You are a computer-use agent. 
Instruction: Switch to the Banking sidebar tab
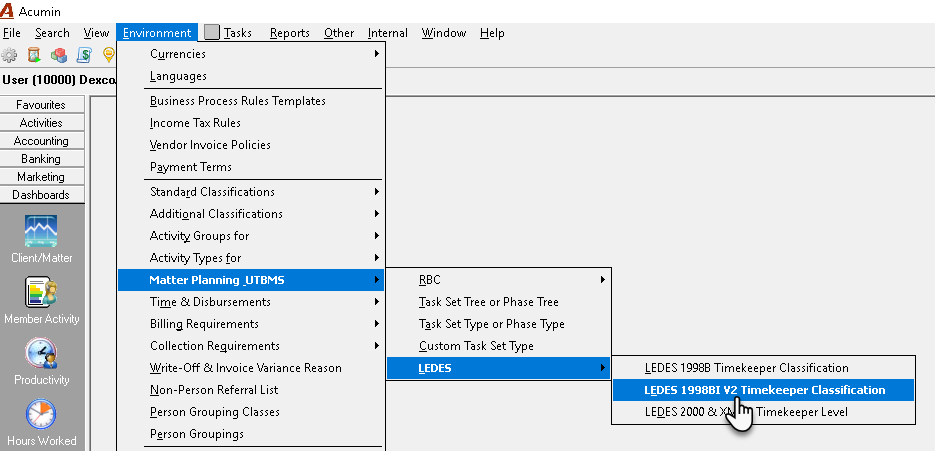pos(41,159)
